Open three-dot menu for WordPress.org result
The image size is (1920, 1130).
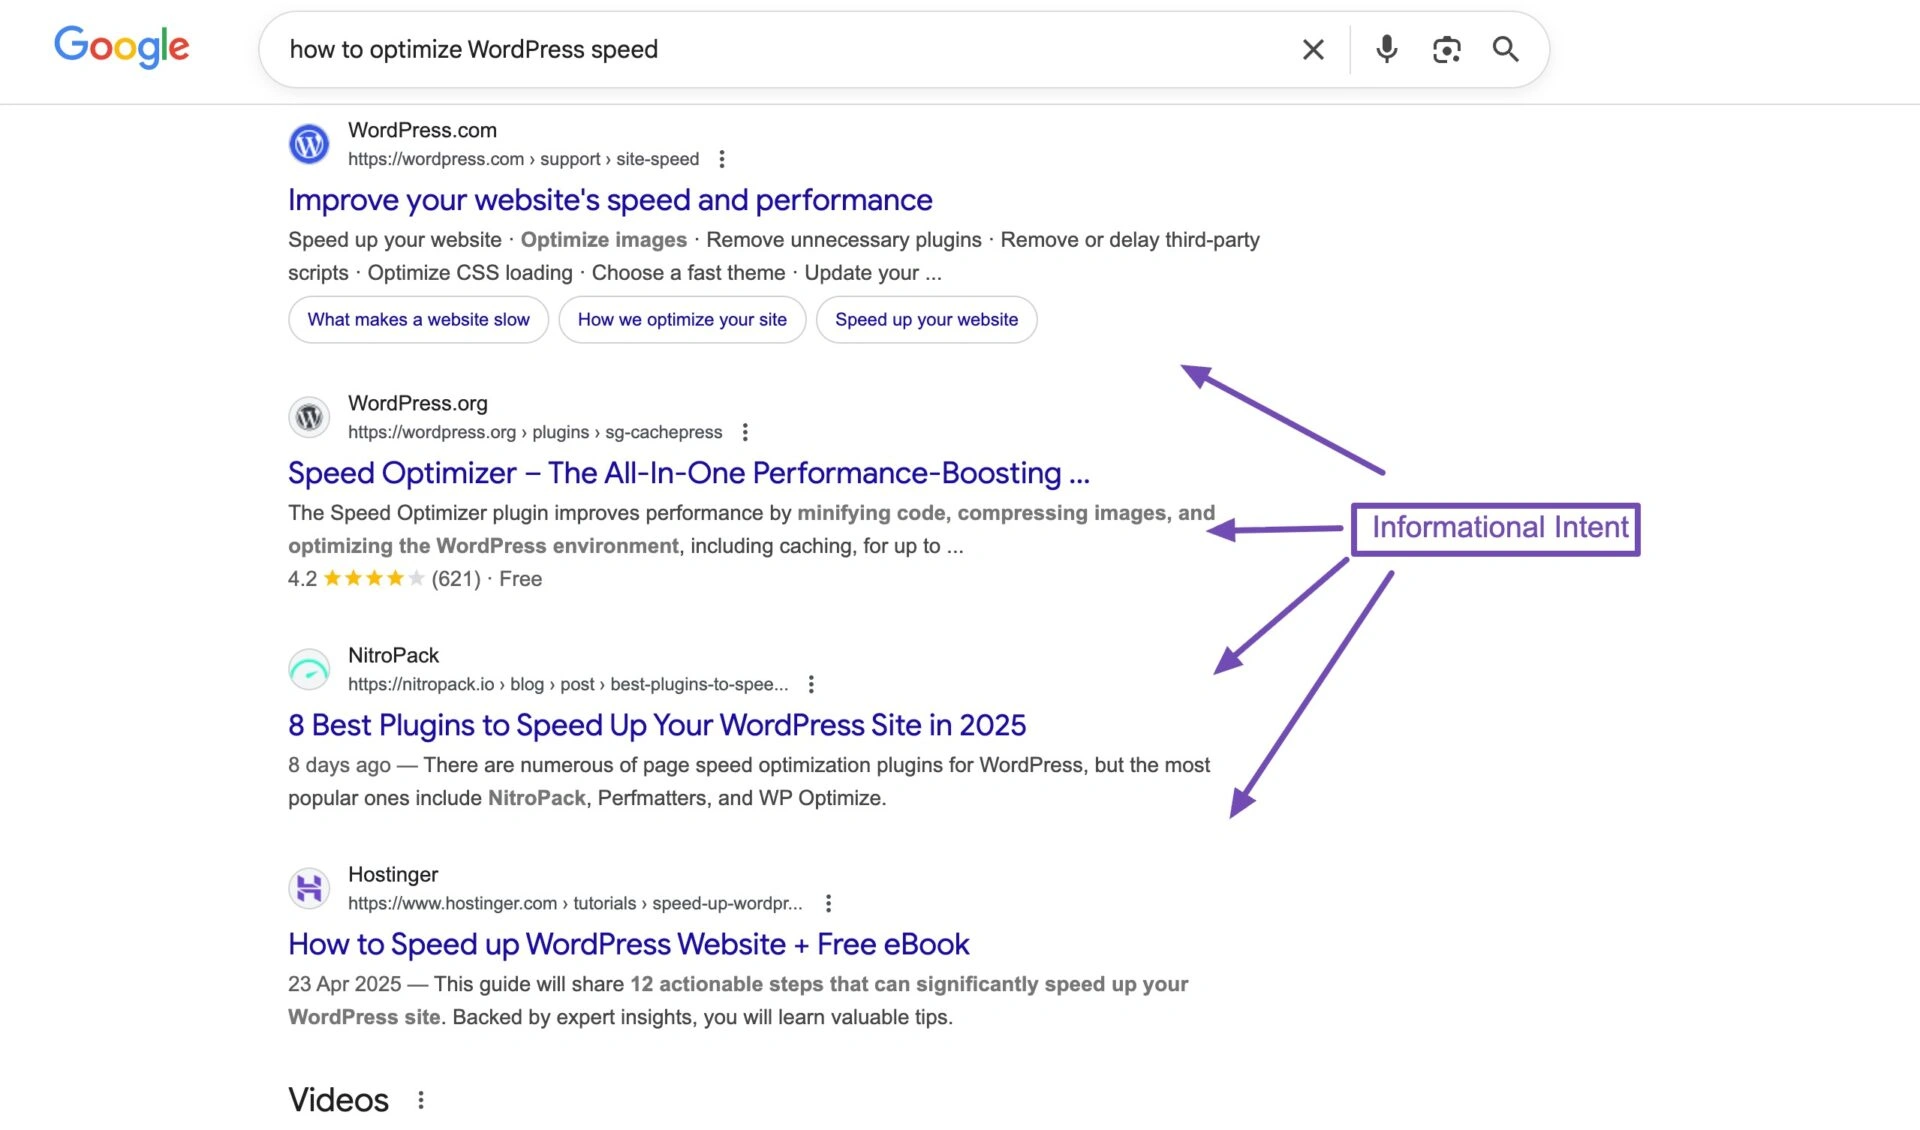point(745,432)
